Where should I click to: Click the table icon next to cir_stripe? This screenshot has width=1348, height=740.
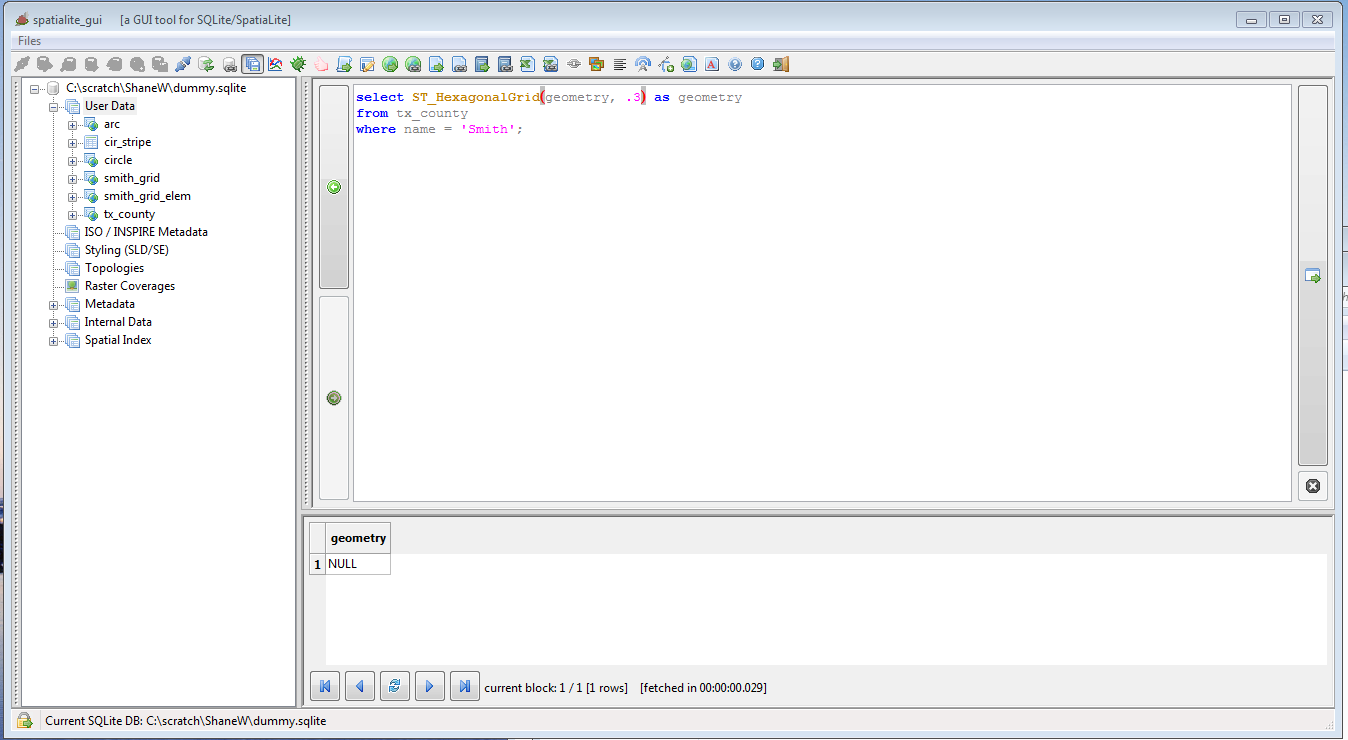pyautogui.click(x=92, y=142)
